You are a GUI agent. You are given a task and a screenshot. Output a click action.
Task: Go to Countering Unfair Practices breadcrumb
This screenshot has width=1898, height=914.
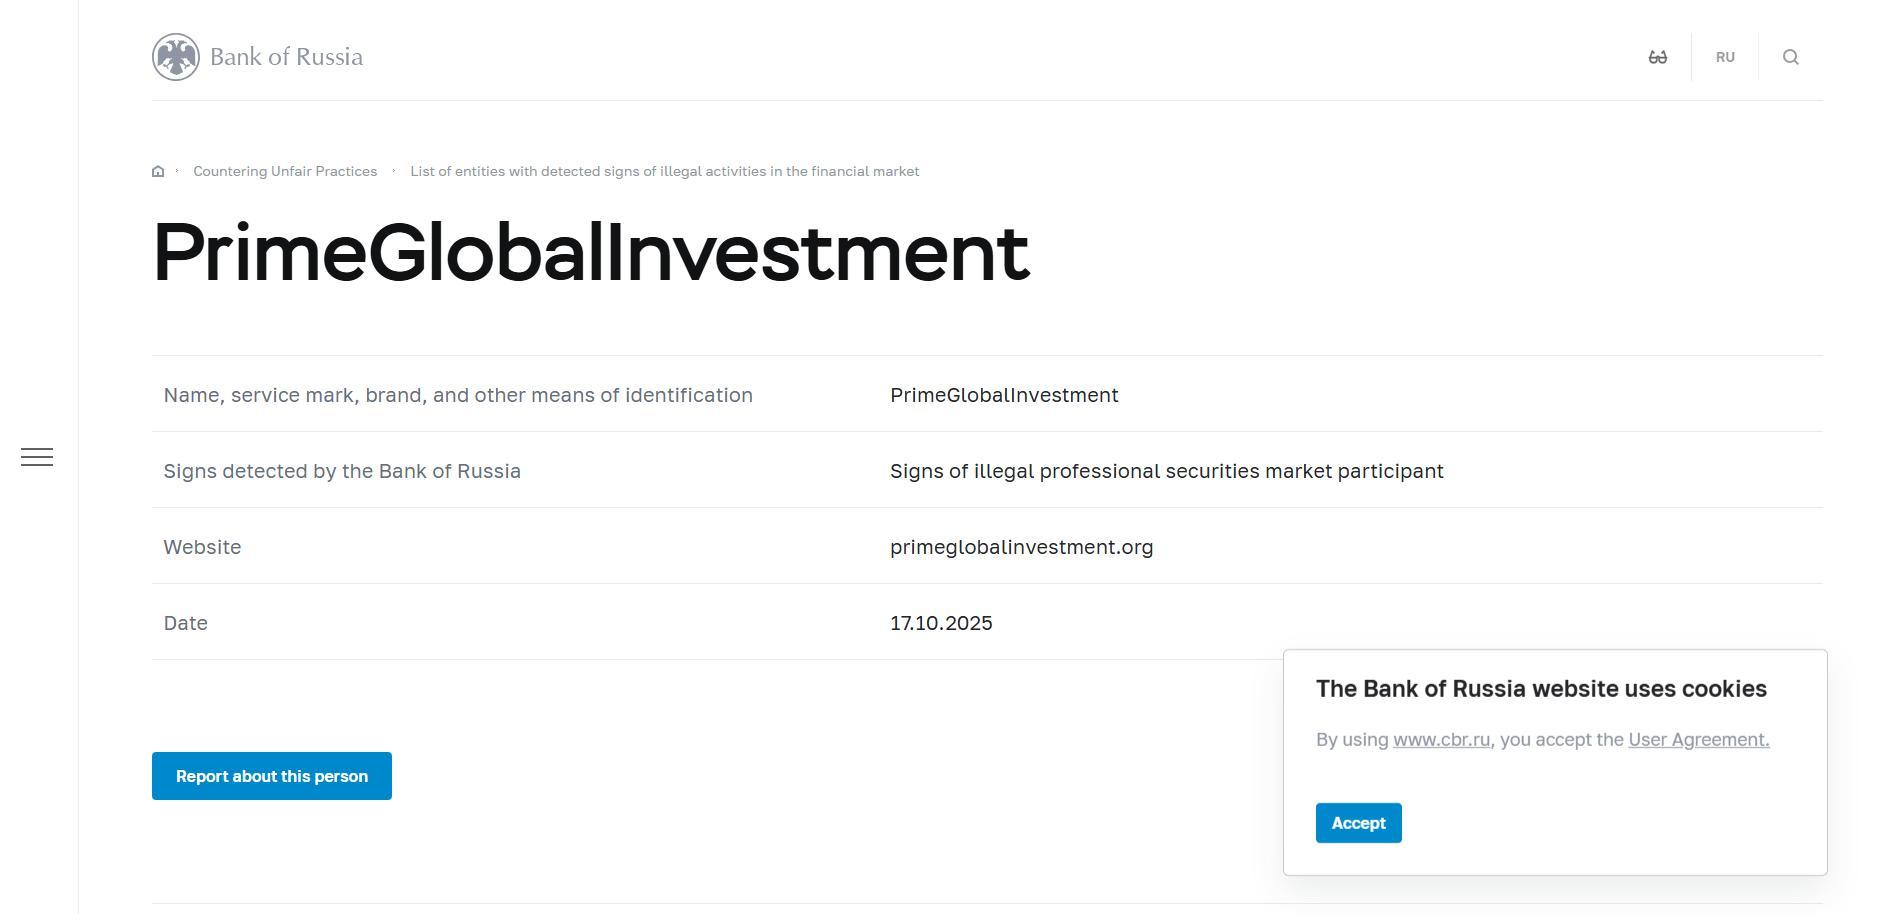[285, 171]
